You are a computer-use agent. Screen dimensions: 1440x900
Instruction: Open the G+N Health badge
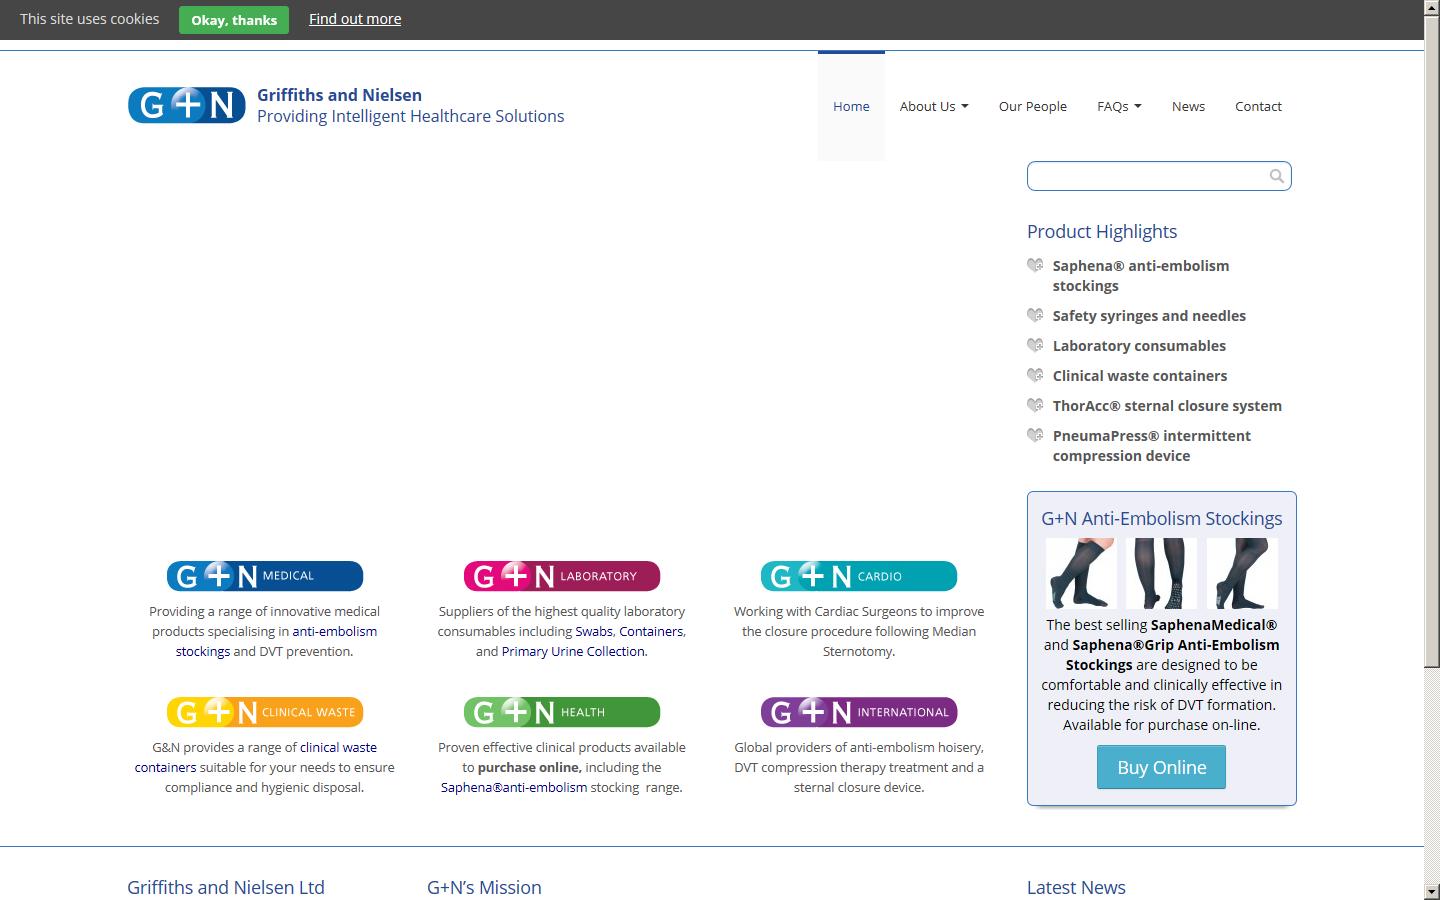tap(562, 712)
